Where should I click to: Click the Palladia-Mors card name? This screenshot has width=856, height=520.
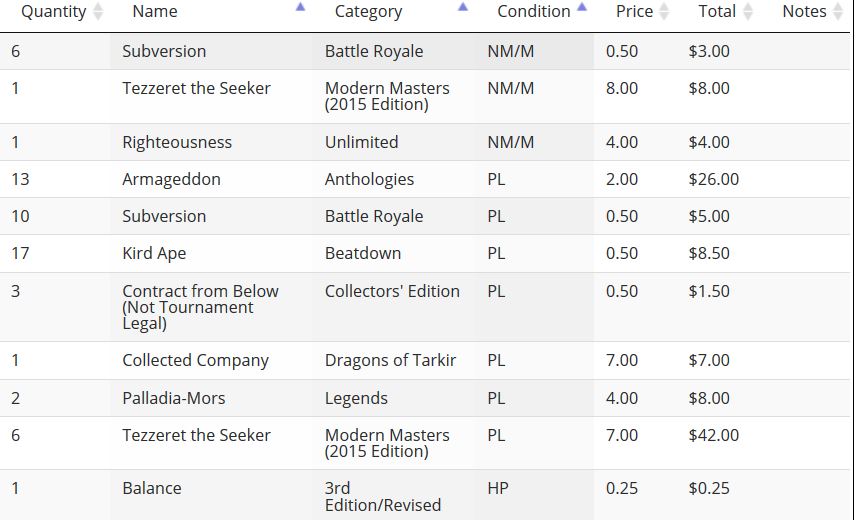[173, 398]
